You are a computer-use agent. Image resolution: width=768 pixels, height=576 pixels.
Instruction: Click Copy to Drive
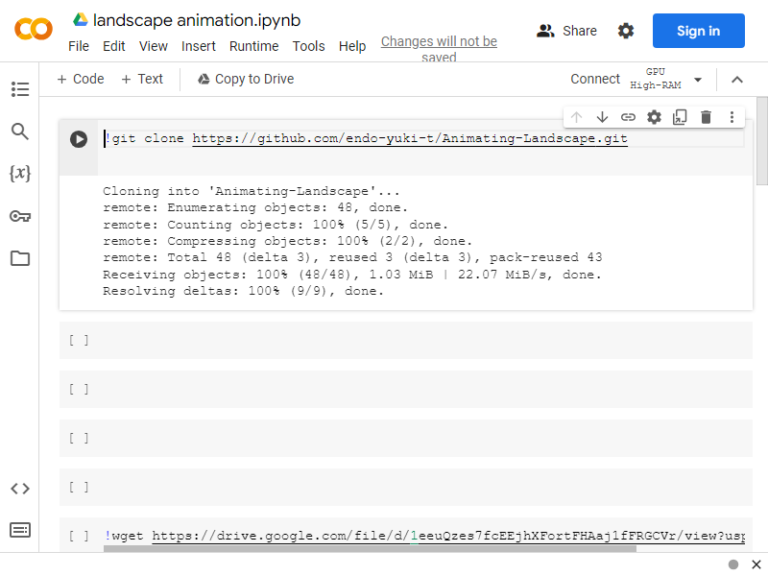pyautogui.click(x=246, y=79)
